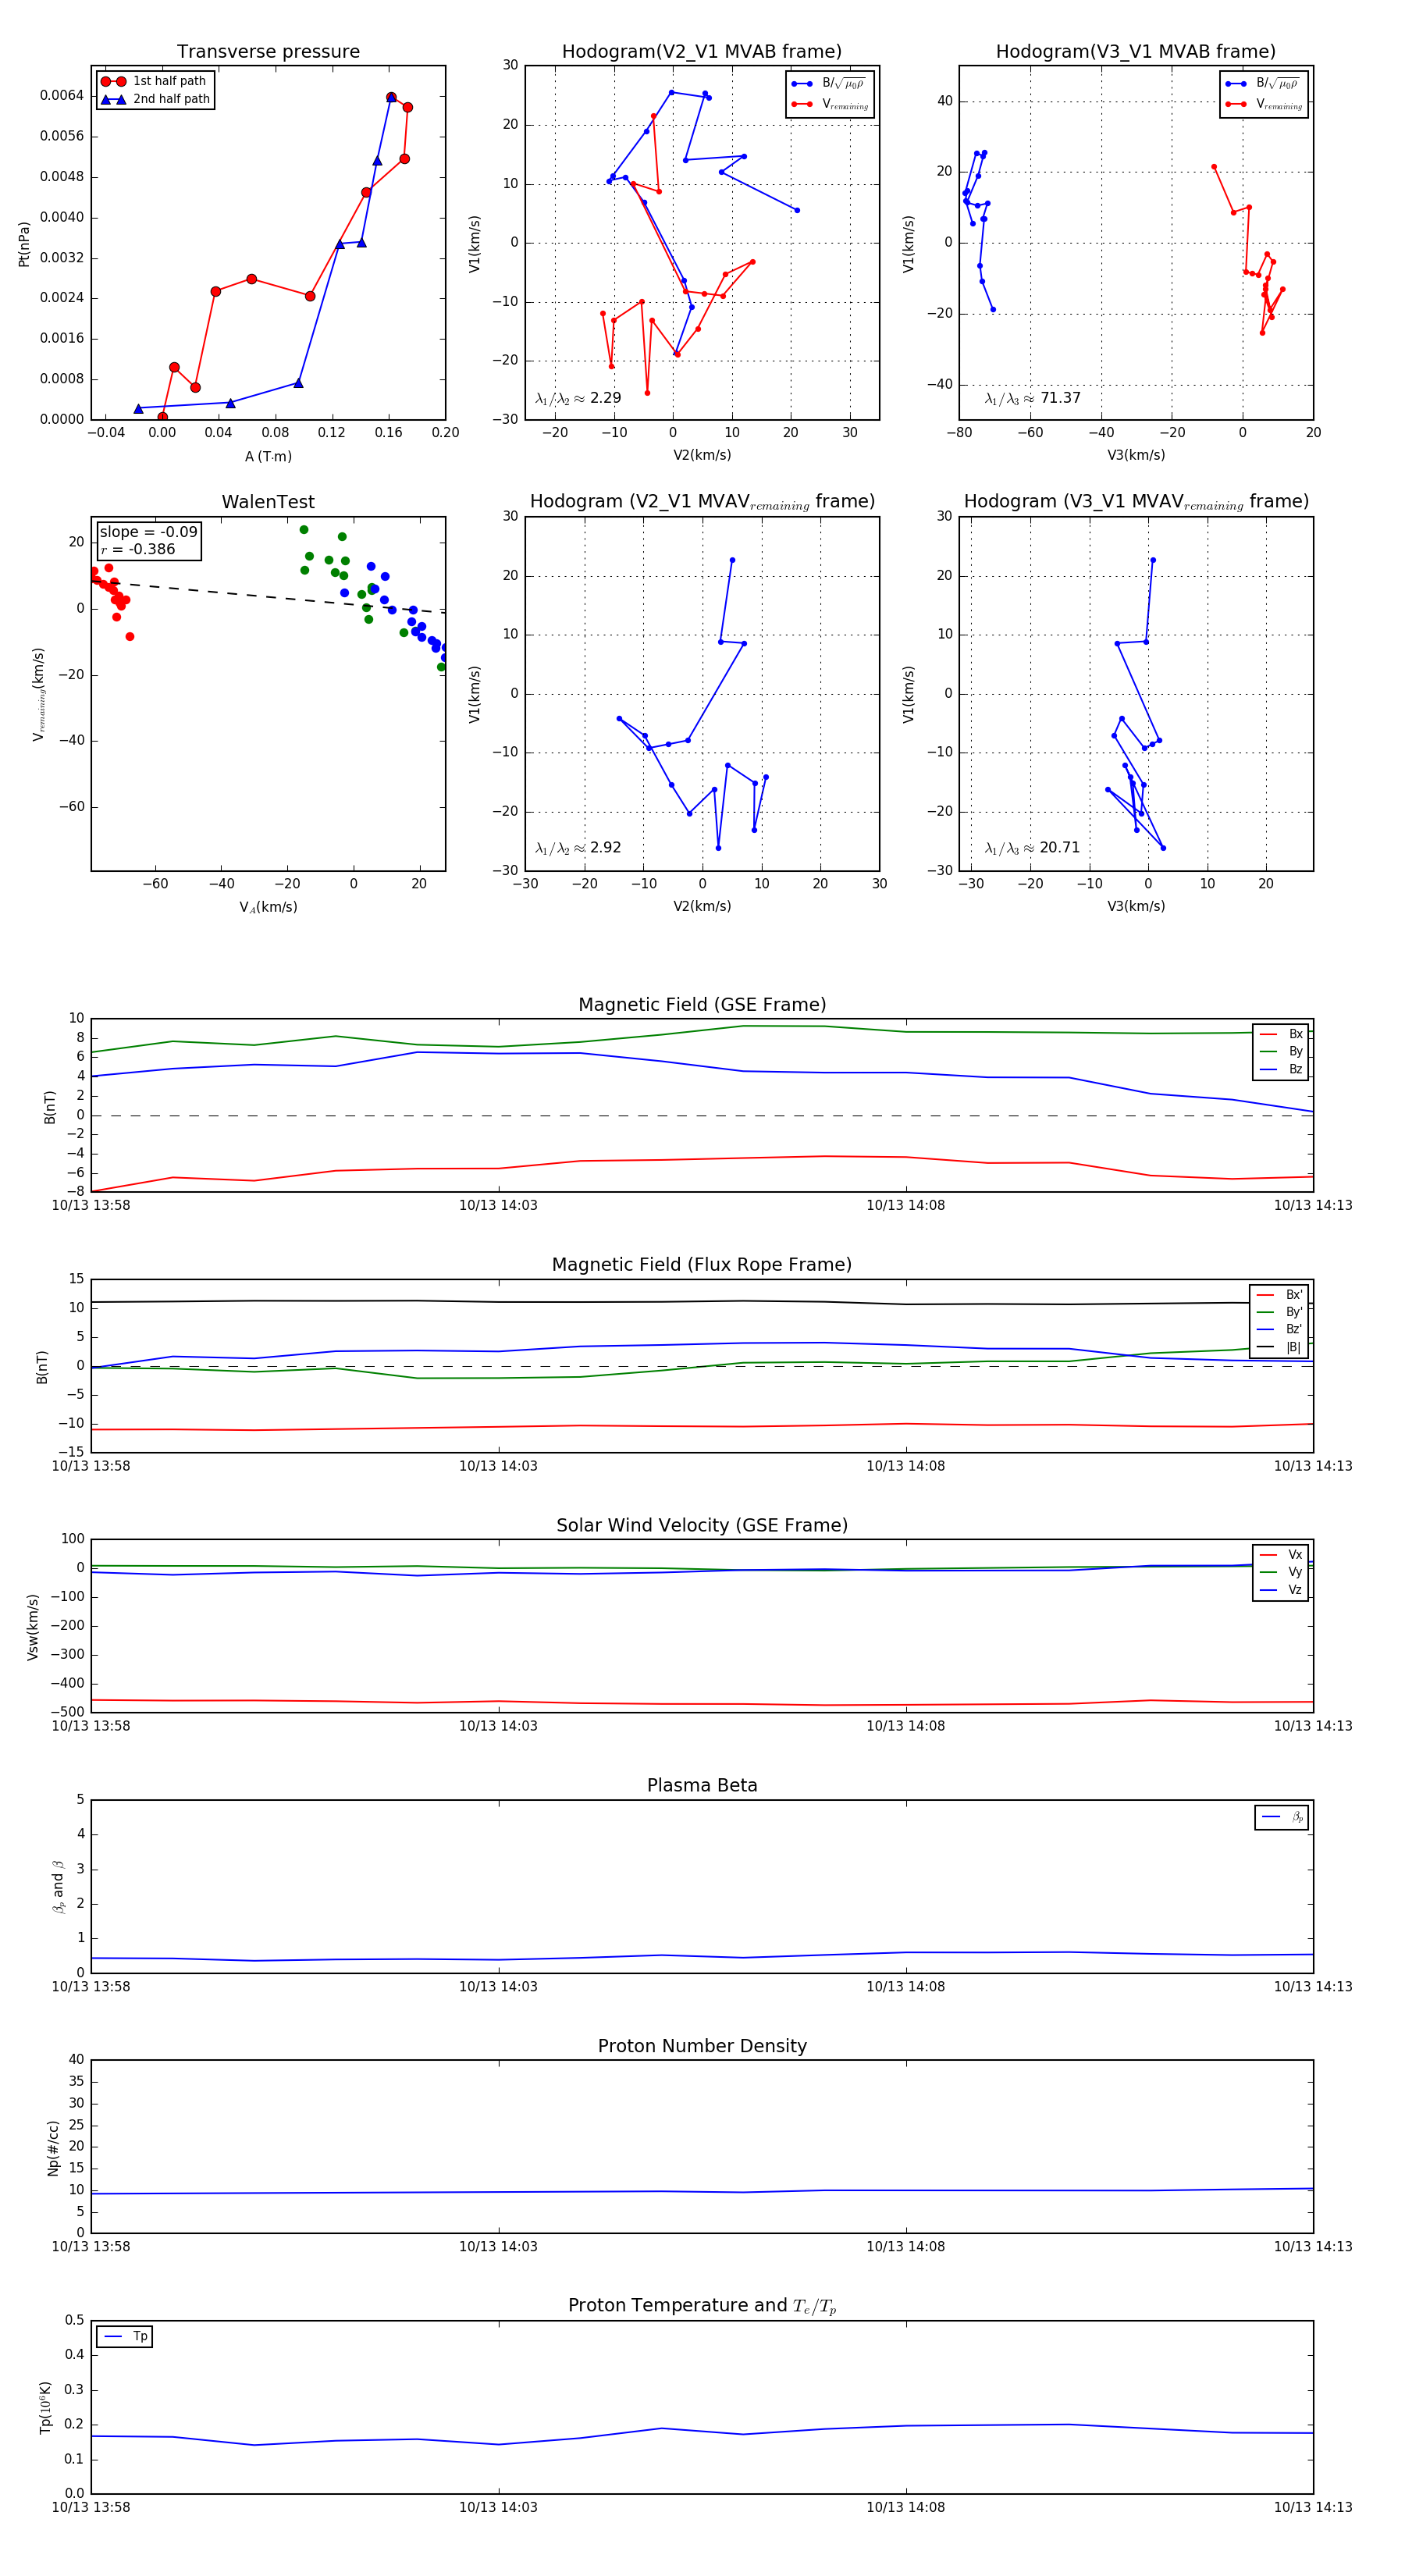1405x2576 pixels.
Task: Click the 'Plasma Beta' plot title
Action: [702, 1785]
